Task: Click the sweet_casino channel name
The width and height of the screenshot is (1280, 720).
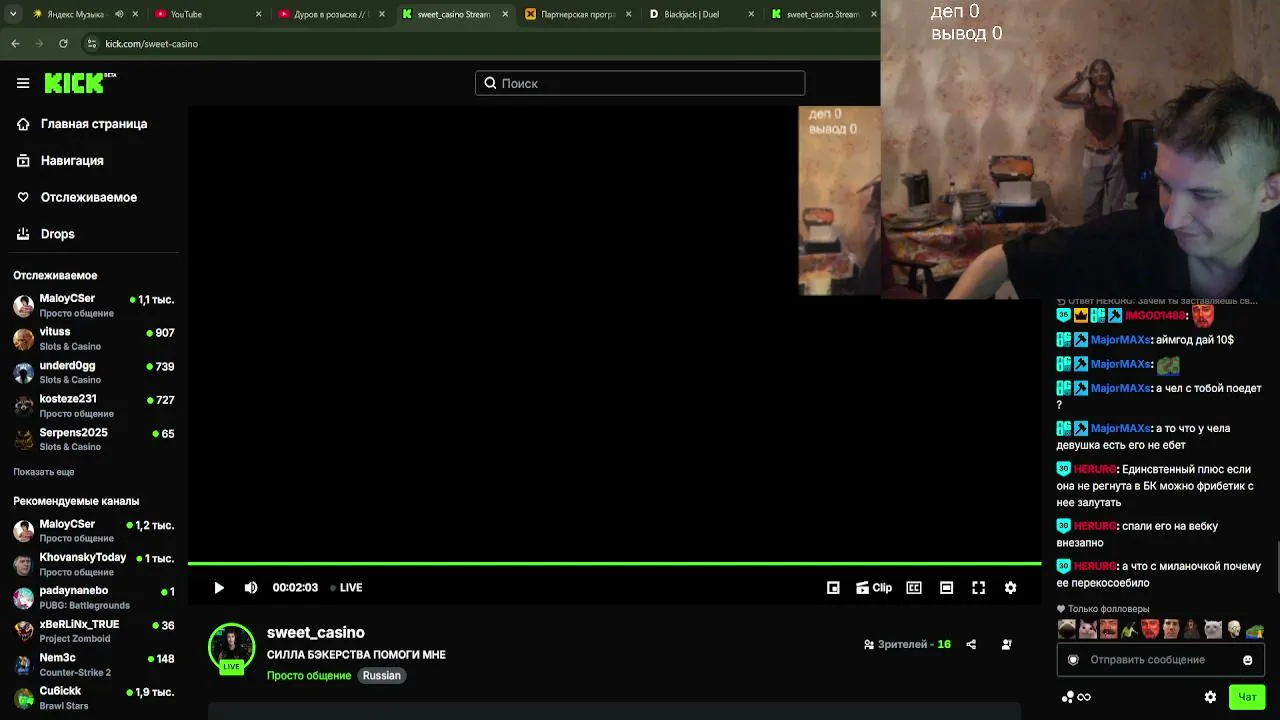Action: point(316,632)
